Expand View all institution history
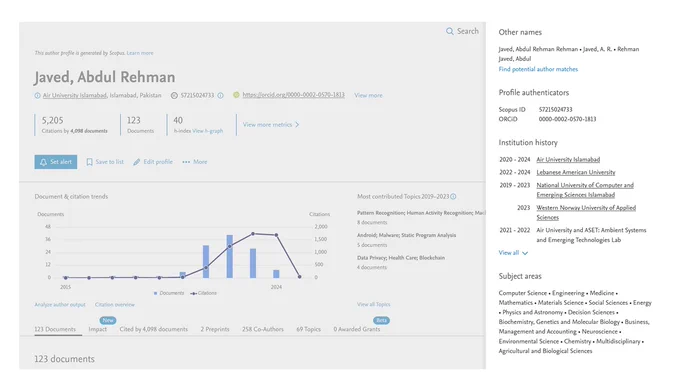 pos(513,252)
